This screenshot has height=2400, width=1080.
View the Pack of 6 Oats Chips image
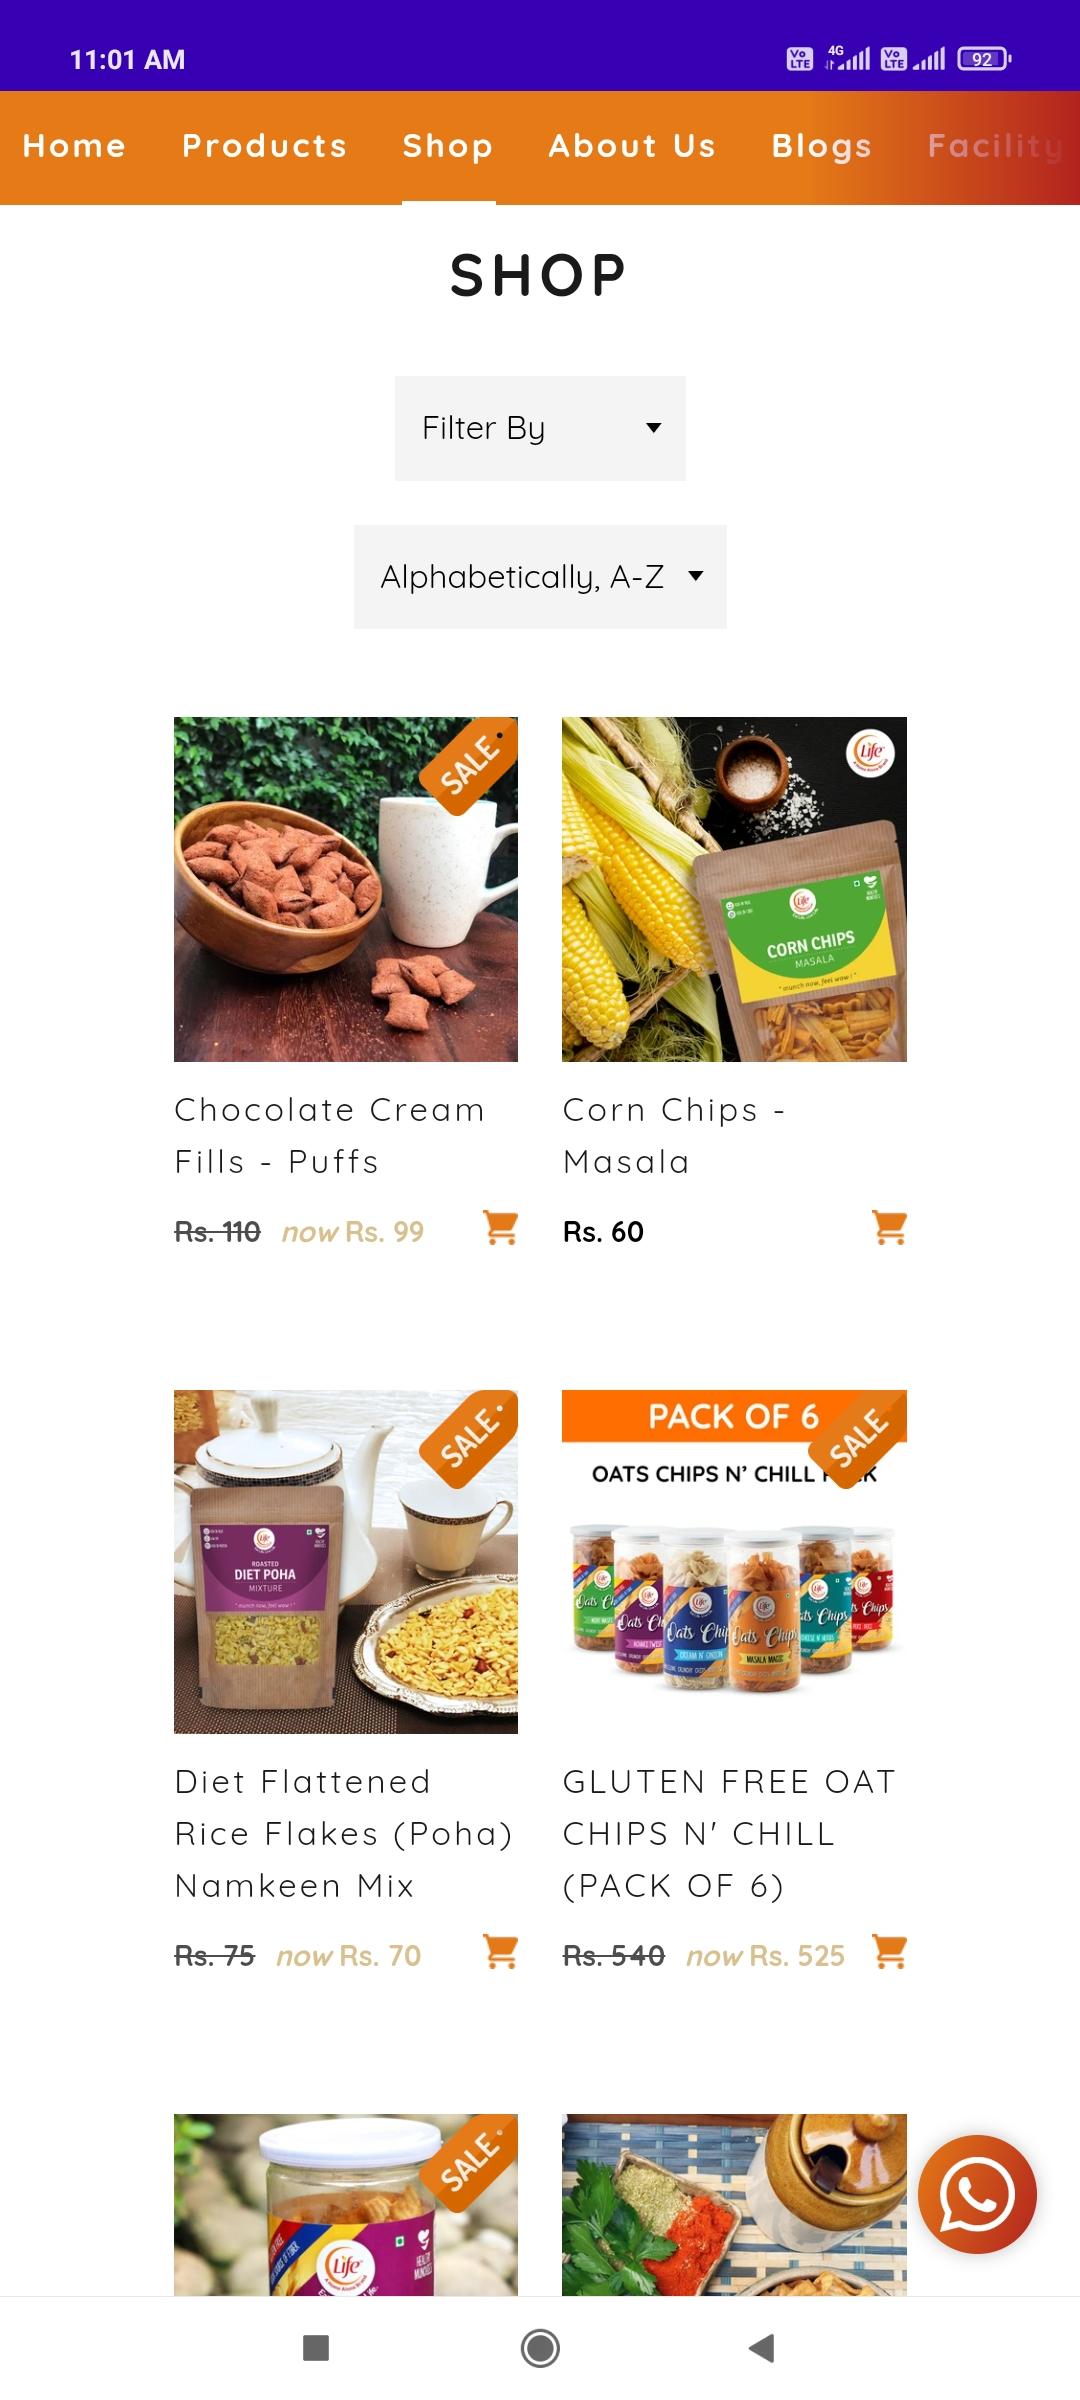(x=734, y=1562)
